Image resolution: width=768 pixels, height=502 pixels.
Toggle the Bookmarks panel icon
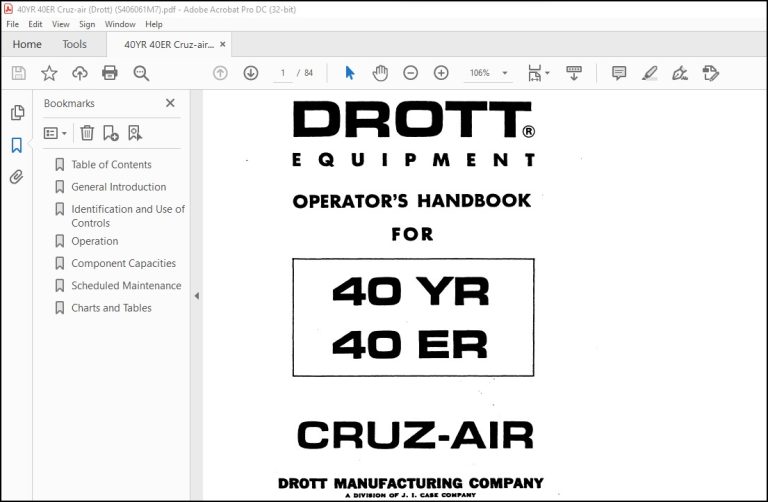(17, 145)
